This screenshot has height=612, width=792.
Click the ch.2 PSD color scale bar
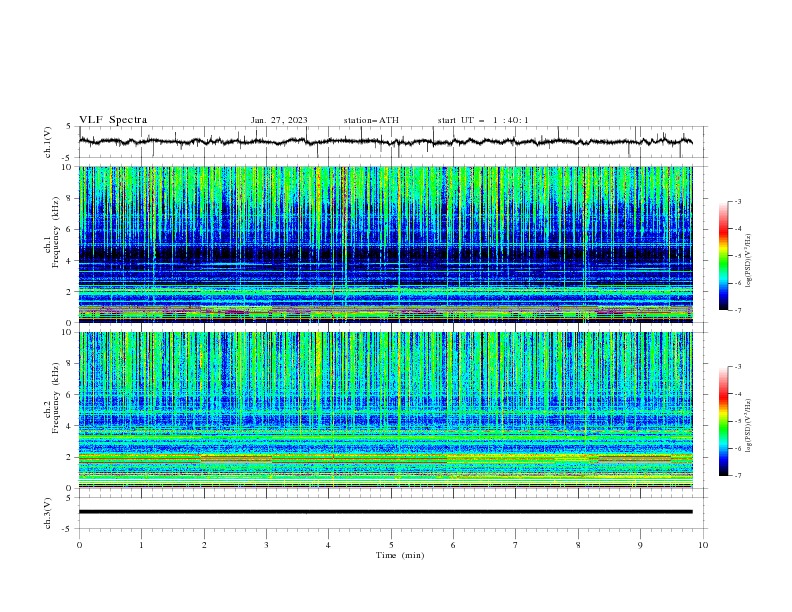tap(724, 421)
